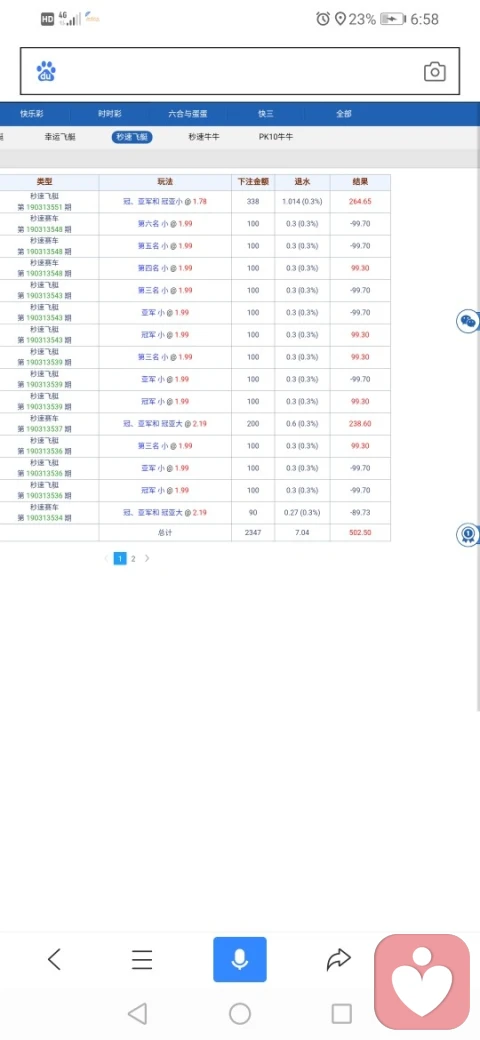This screenshot has height=1040, width=480.
Task: Tap the Android recent apps square button
Action: 341,1013
